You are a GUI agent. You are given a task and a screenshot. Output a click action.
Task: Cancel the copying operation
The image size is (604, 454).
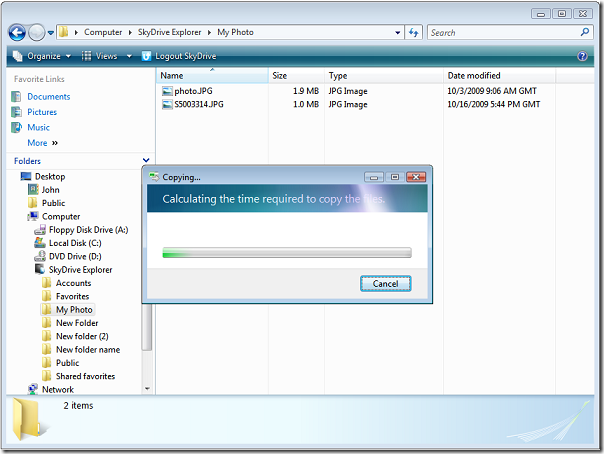(386, 284)
